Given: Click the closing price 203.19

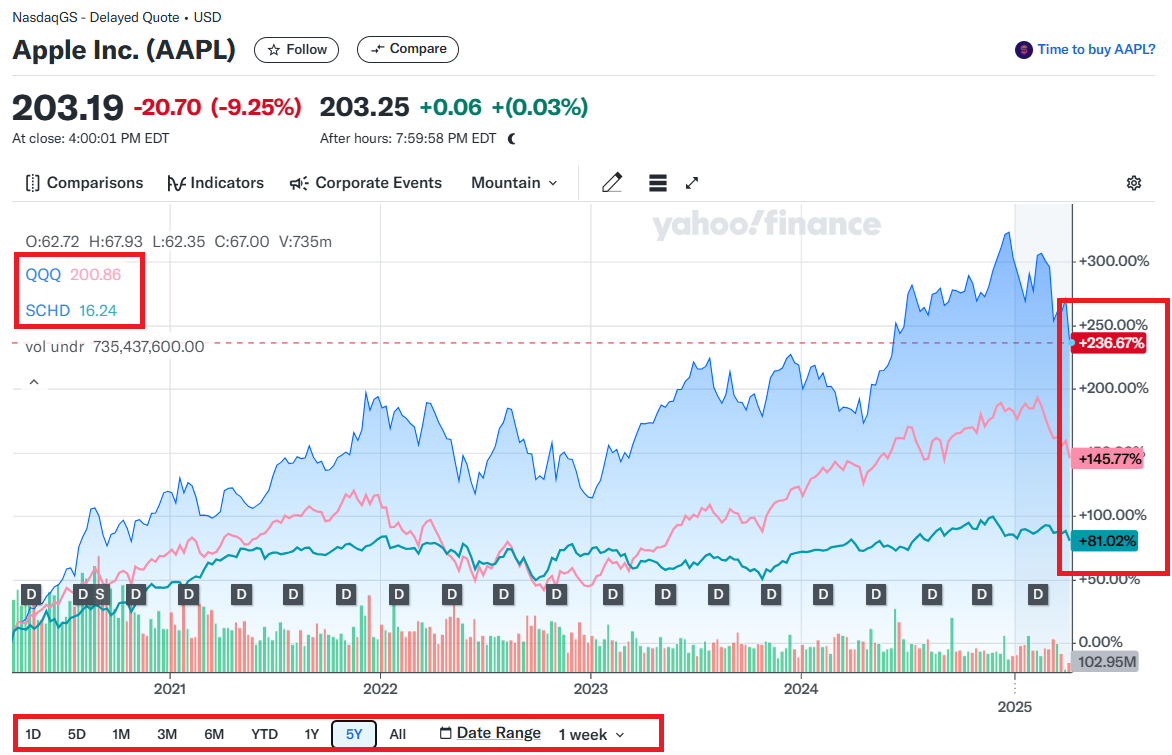Looking at the screenshot, I should coord(68,108).
